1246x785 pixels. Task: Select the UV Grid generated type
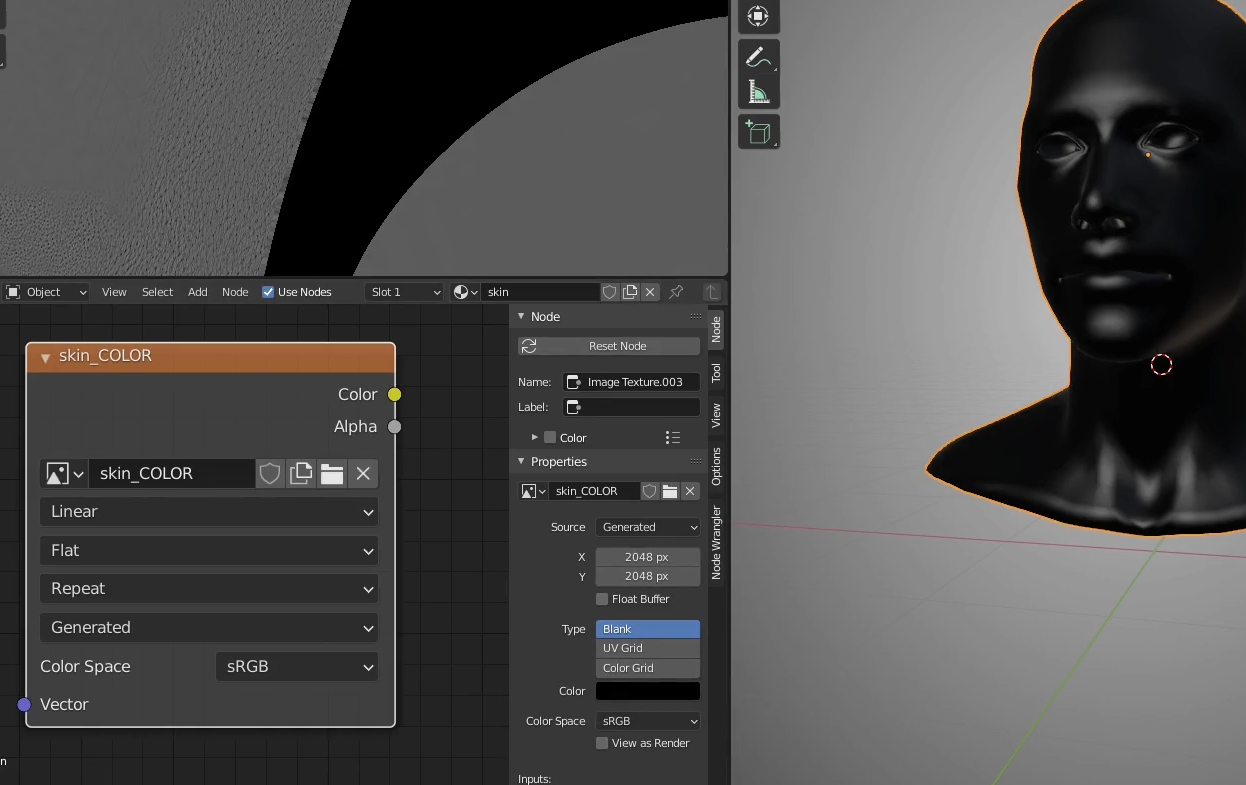tap(648, 648)
